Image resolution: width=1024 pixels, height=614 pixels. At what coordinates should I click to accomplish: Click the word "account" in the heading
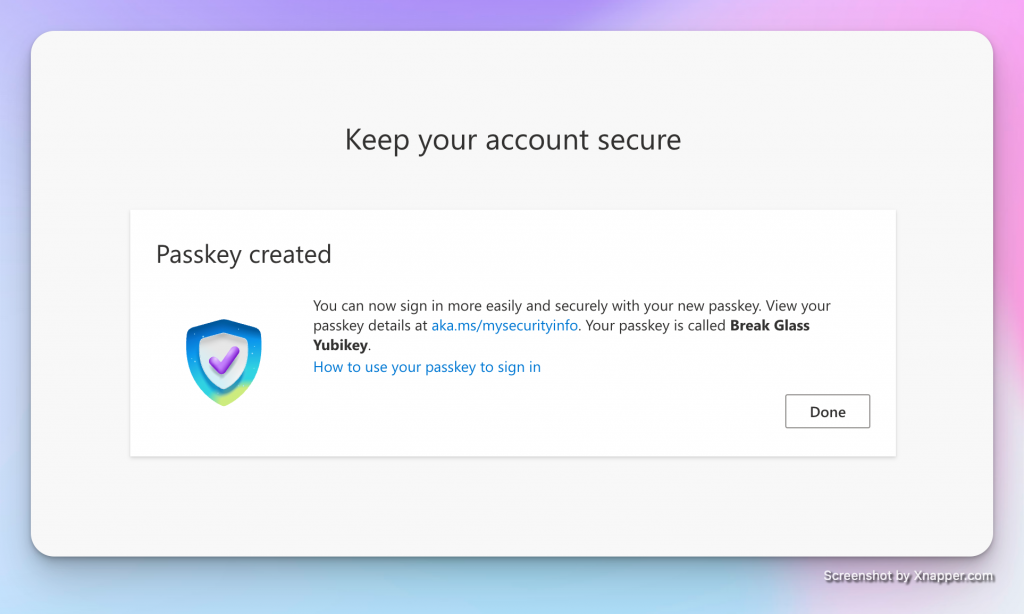click(533, 139)
